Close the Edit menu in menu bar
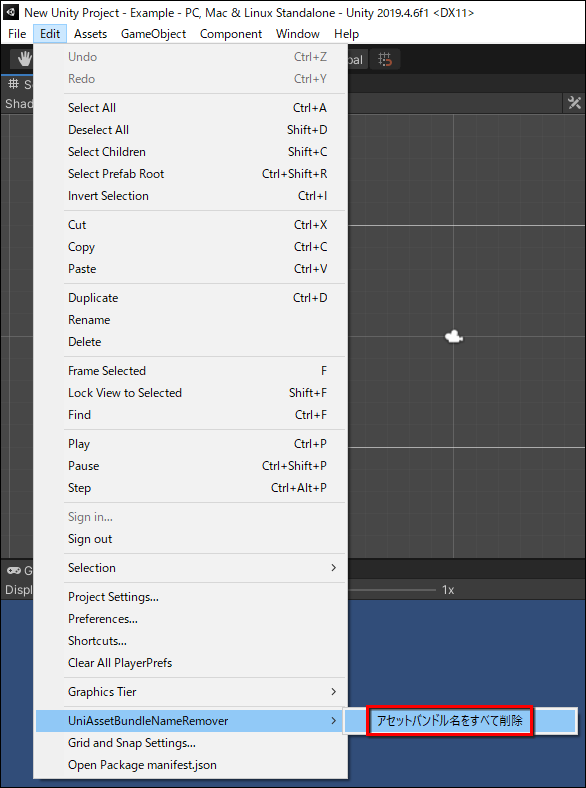This screenshot has height=788, width=586. click(50, 34)
